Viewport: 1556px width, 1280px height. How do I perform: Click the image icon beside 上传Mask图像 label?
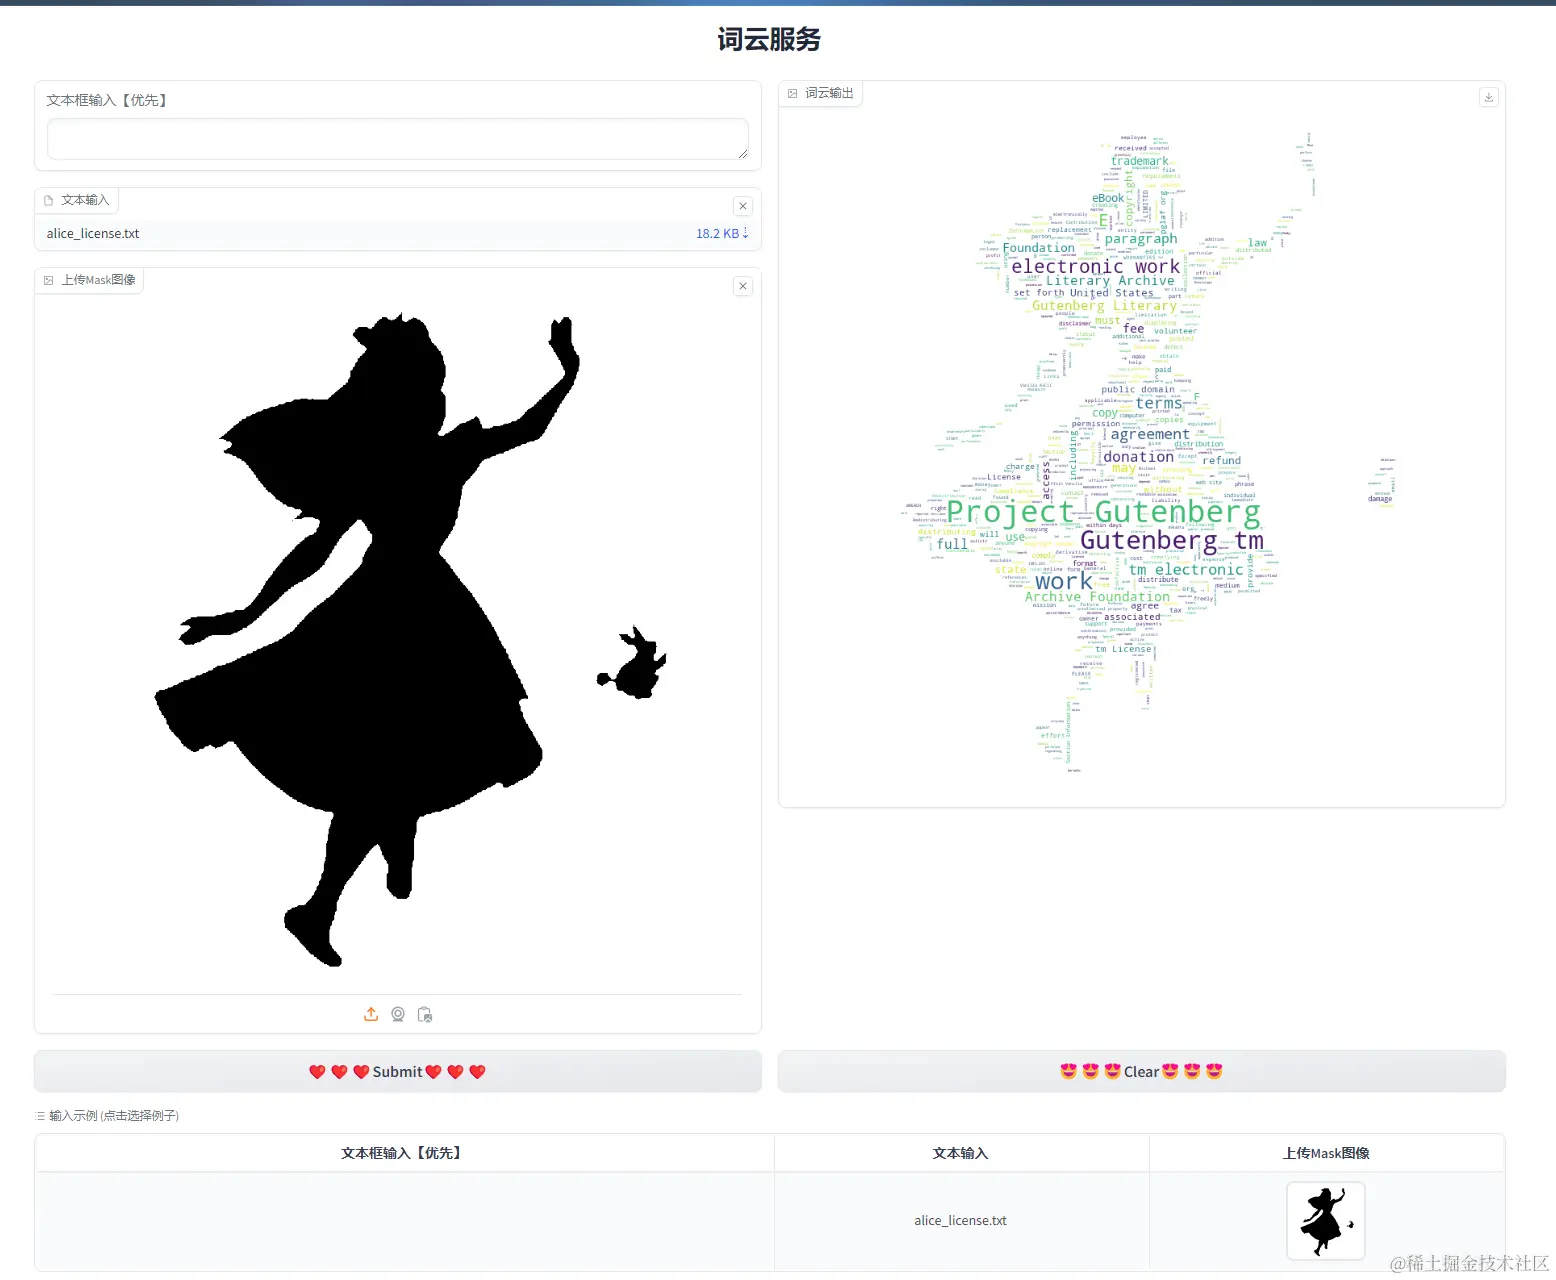pos(49,280)
